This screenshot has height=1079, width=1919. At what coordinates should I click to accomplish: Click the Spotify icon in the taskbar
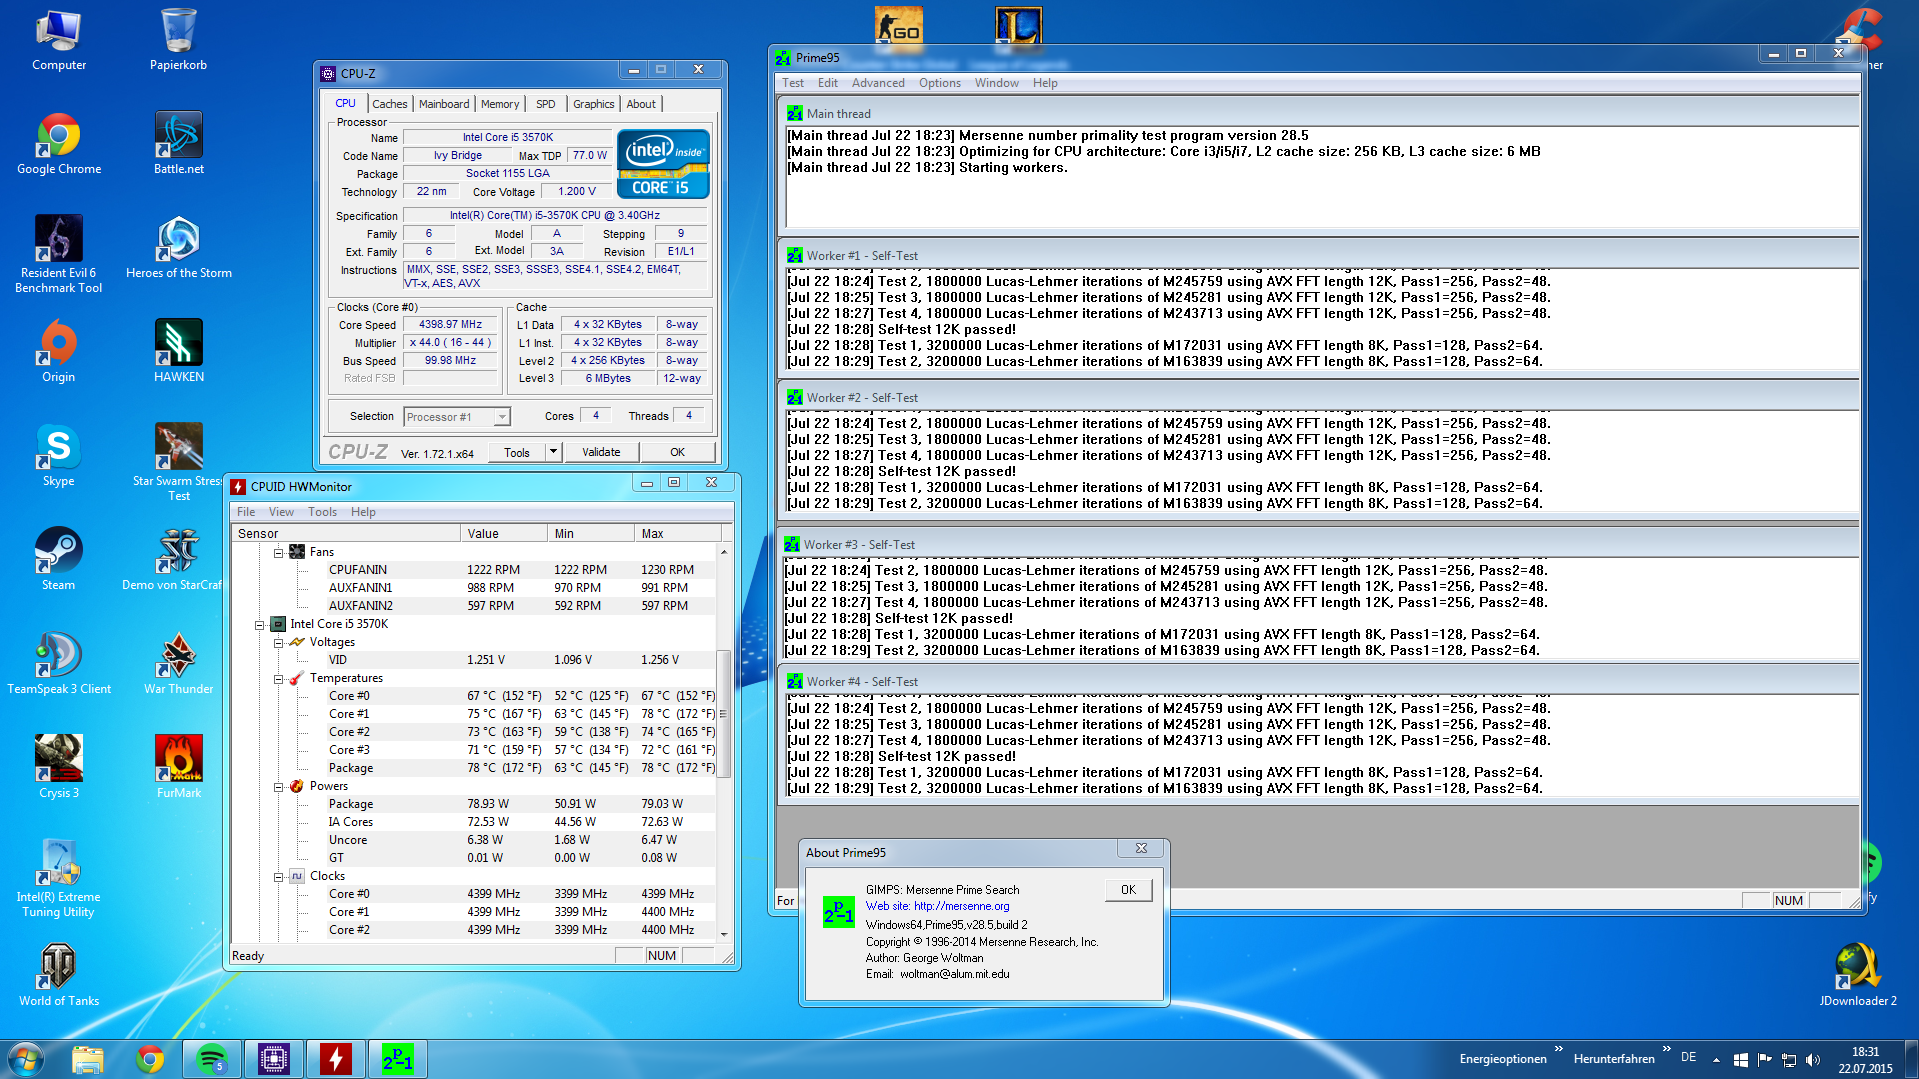coord(212,1059)
